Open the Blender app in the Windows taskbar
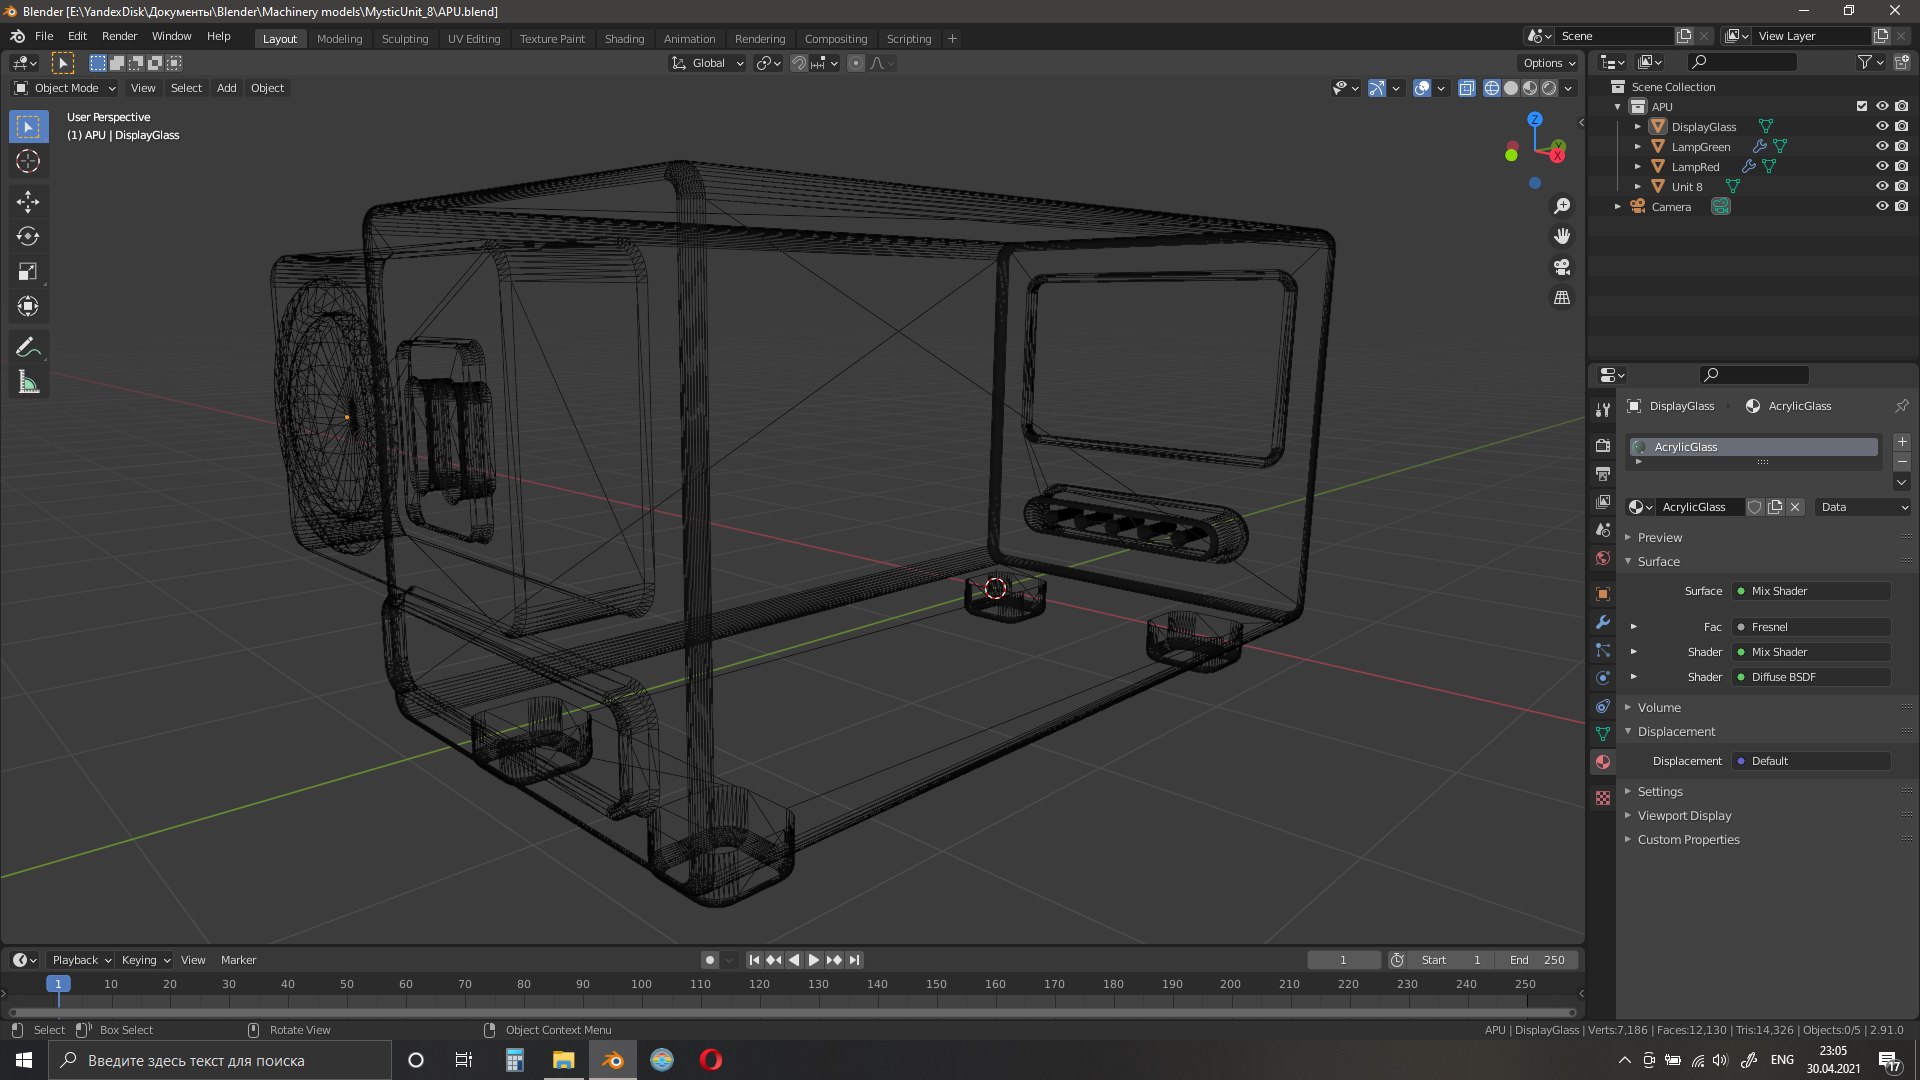This screenshot has width=1920, height=1080. 613,1060
